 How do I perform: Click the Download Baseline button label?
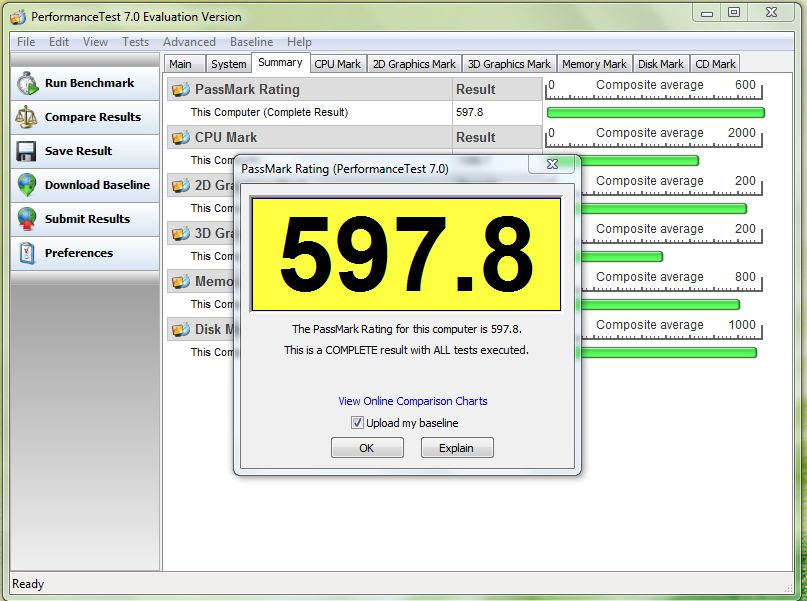pyautogui.click(x=97, y=185)
